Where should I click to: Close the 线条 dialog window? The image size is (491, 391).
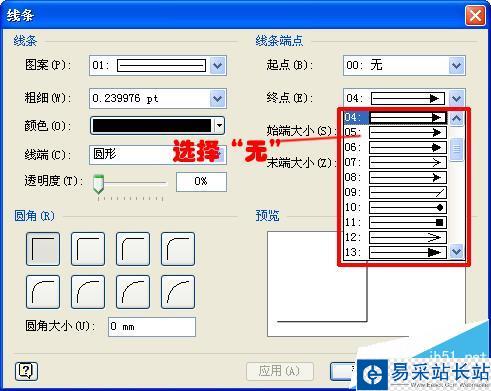tap(475, 15)
